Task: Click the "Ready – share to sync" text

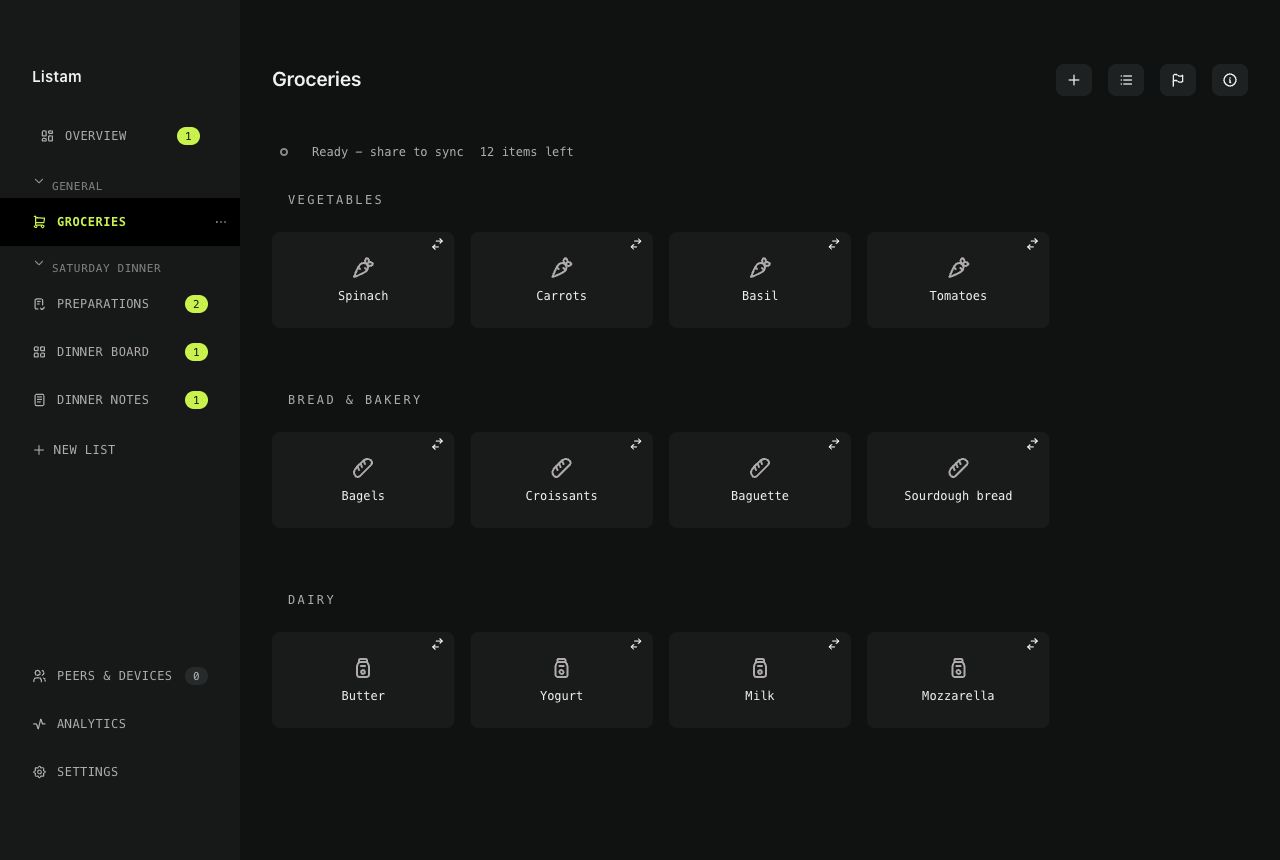Action: tap(388, 152)
